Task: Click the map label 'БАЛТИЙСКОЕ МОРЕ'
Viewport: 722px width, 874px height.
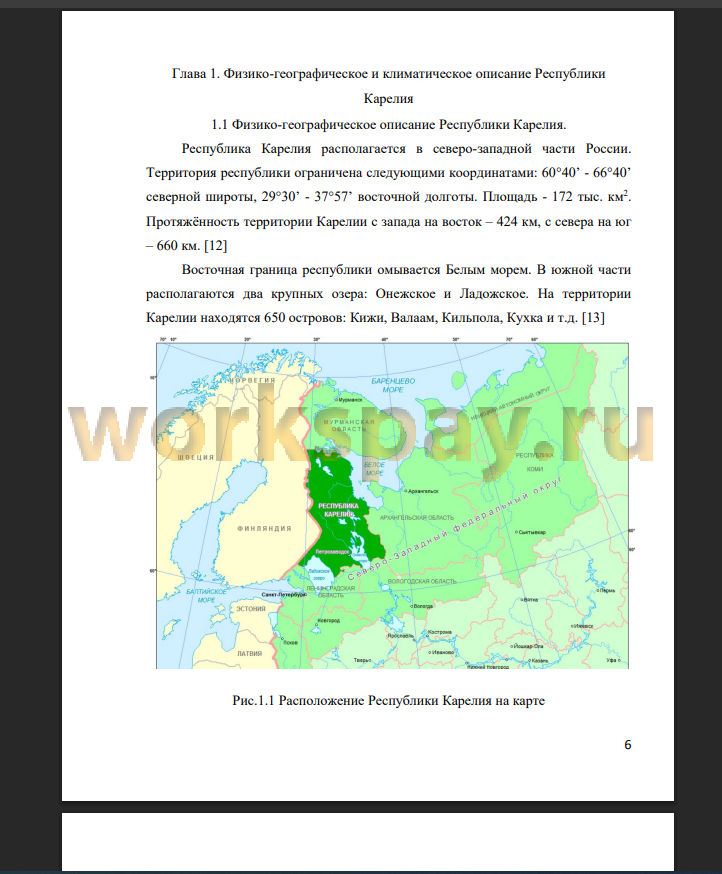Action: coord(206,595)
